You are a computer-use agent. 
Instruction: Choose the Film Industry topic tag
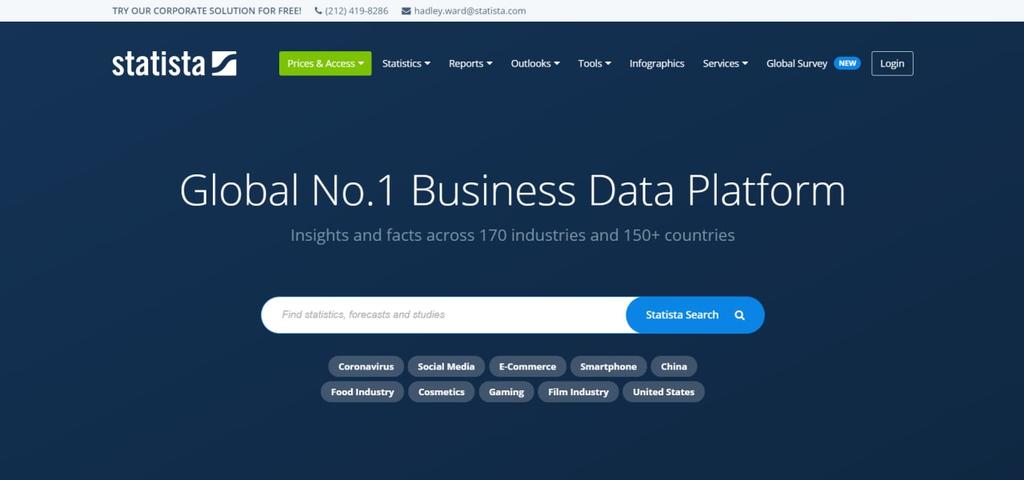[x=578, y=392]
